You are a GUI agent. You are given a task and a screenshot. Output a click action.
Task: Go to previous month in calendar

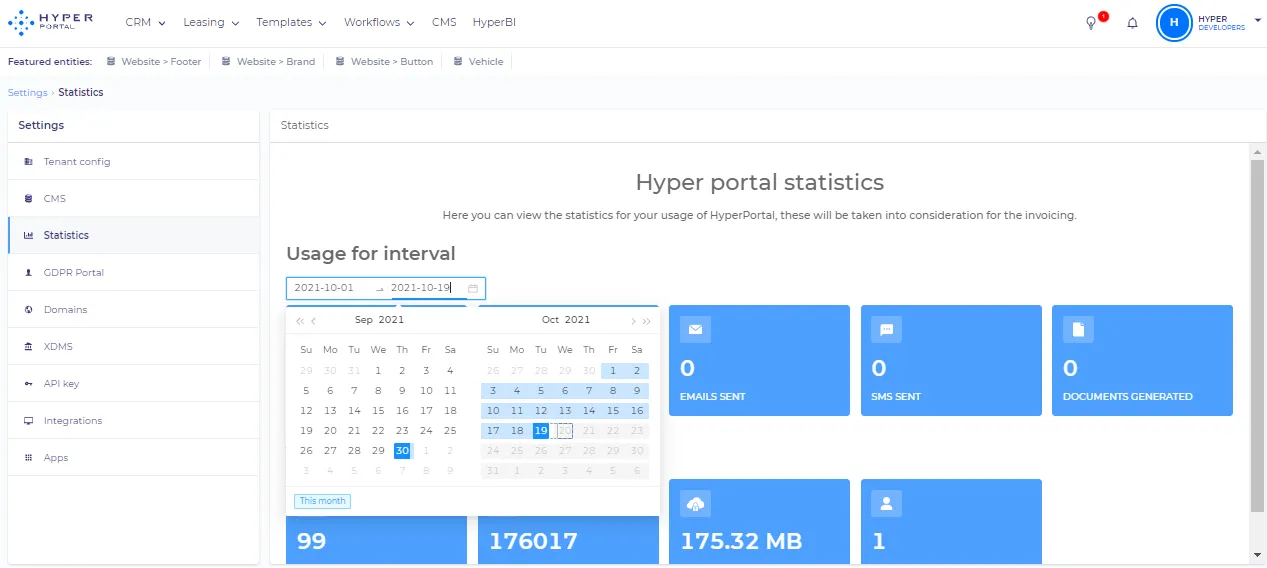click(x=314, y=321)
